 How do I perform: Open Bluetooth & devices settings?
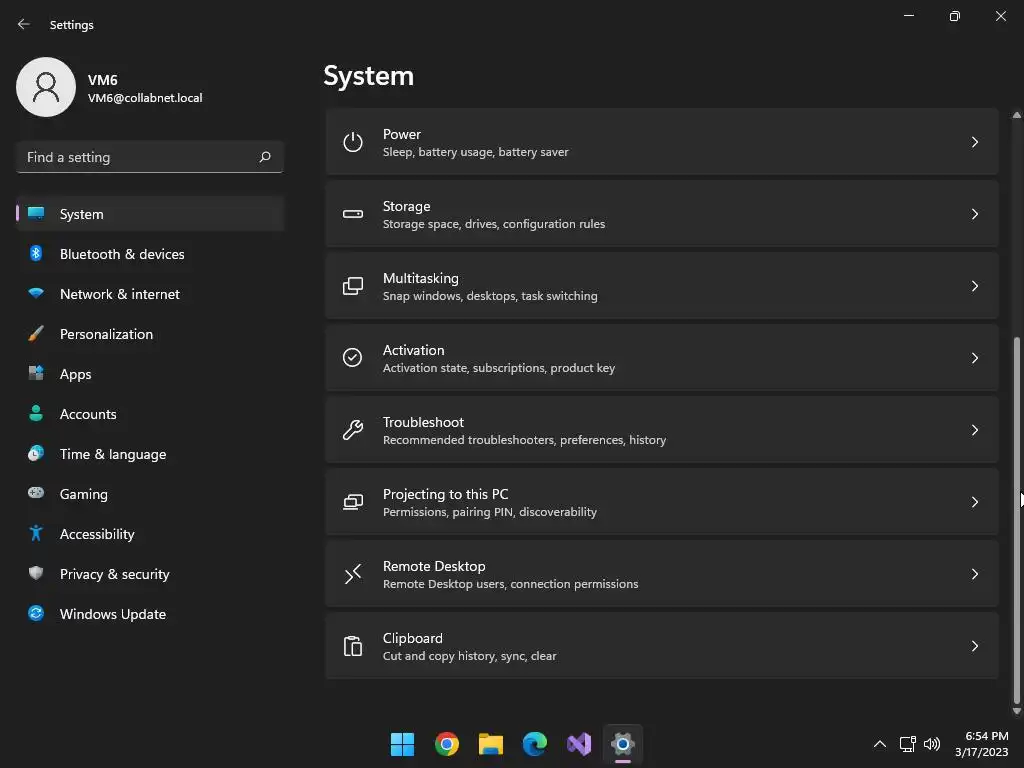pyautogui.click(x=150, y=254)
